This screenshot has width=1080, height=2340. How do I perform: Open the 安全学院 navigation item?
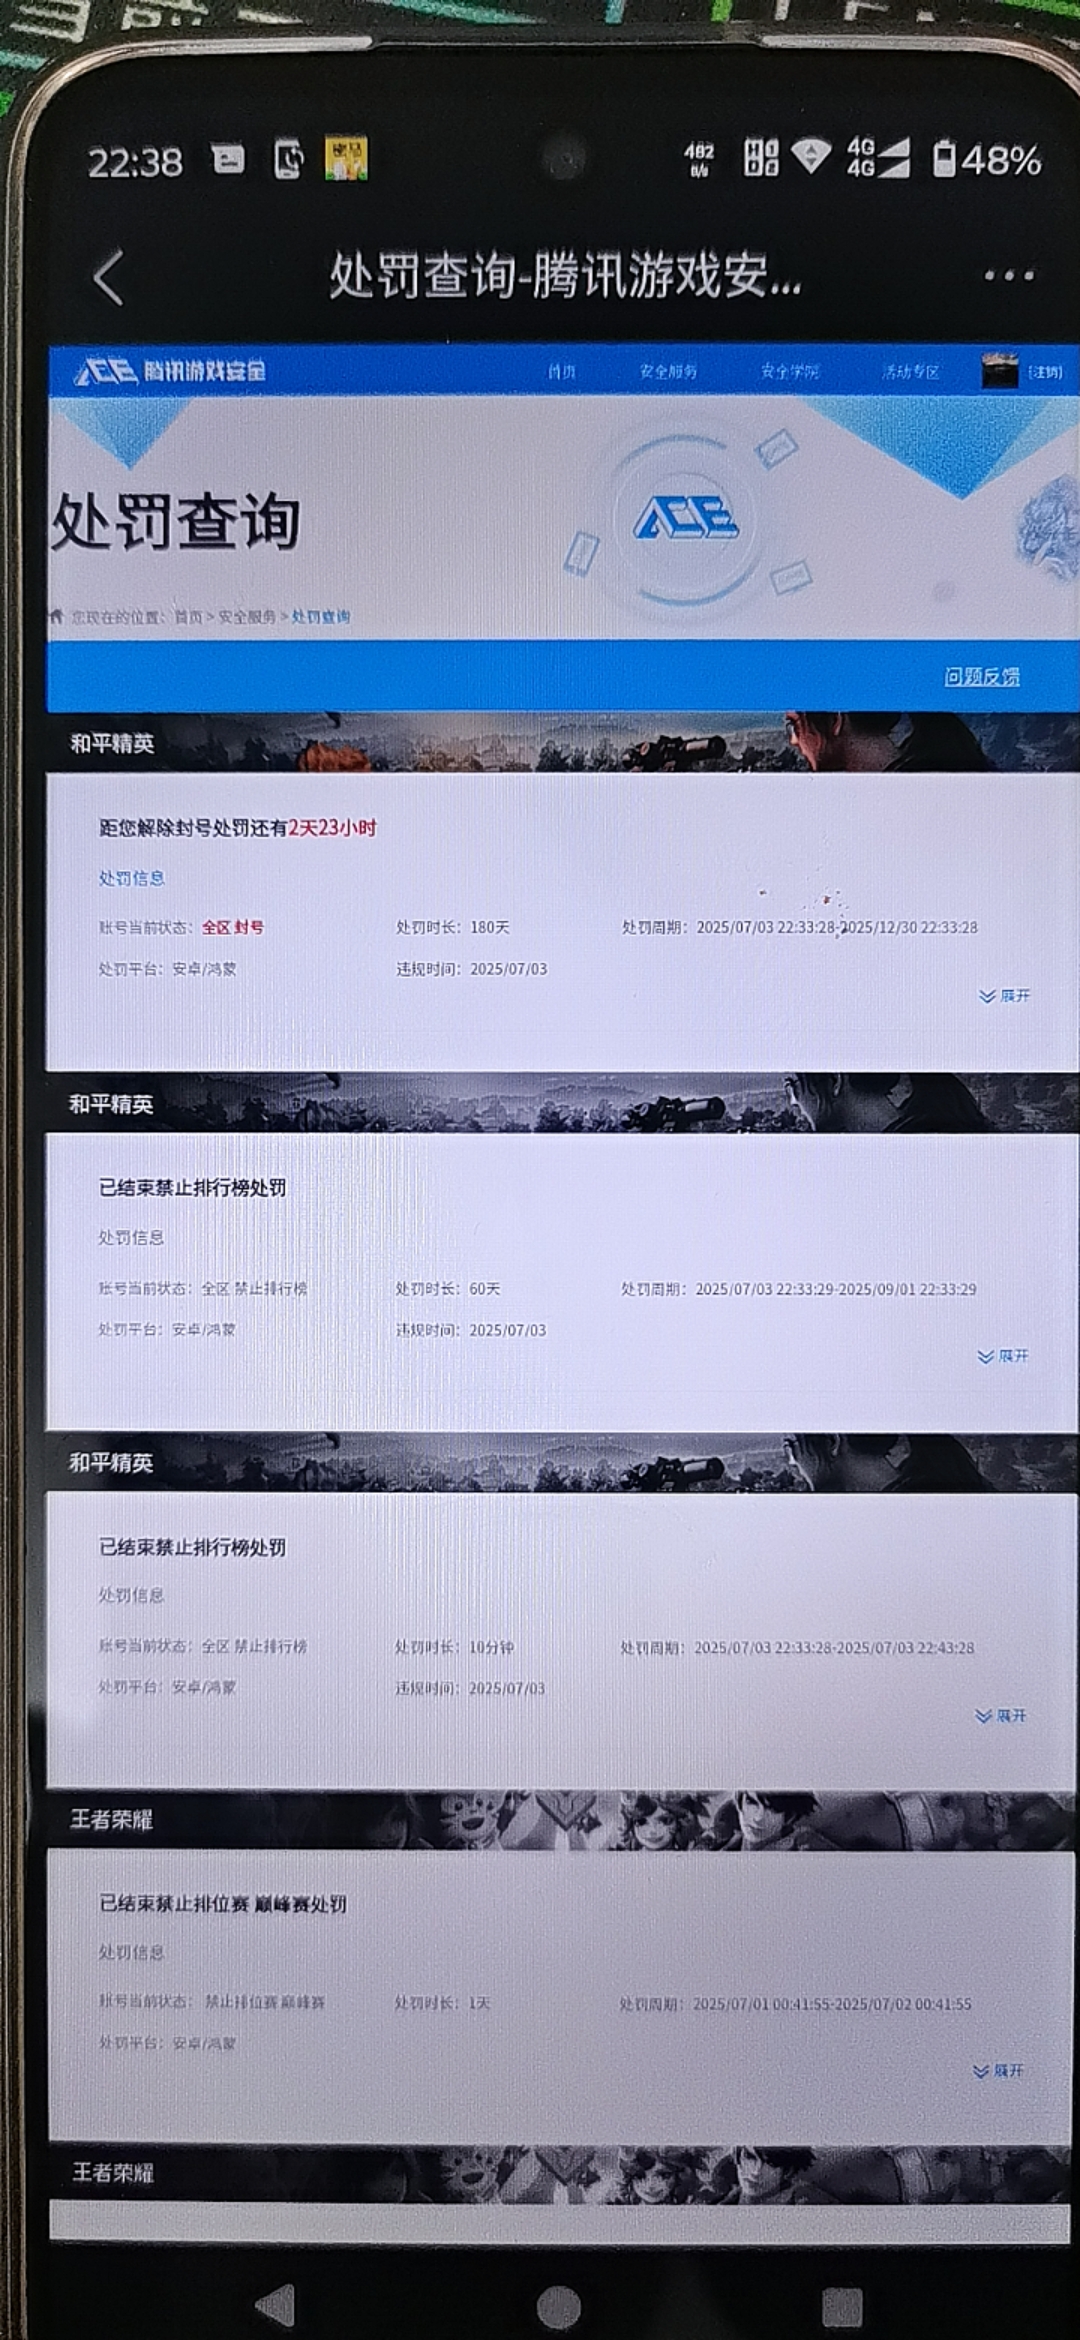[789, 372]
